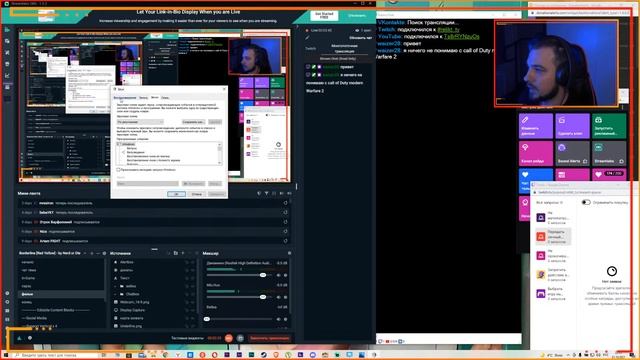This screenshot has width=640, height=360.
Task: Hide the Display Capture source
Action: [193, 310]
